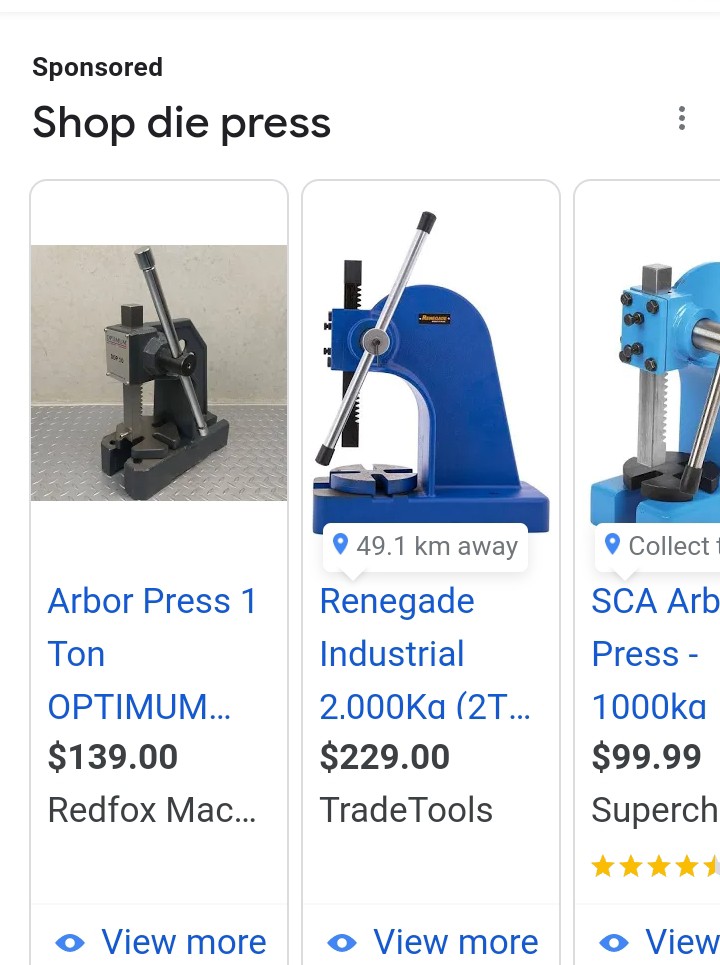
Task: Click the 49.1 km away distance badge
Action: pos(425,547)
